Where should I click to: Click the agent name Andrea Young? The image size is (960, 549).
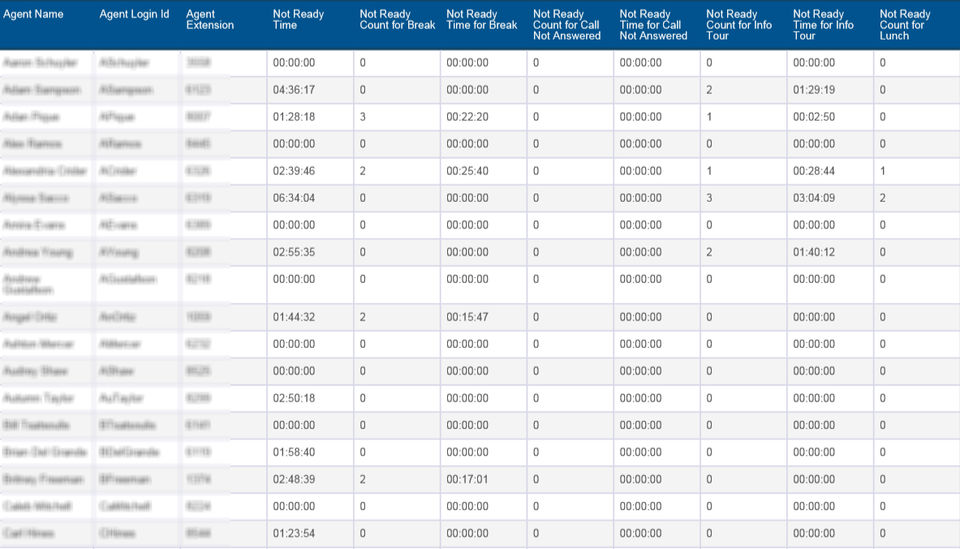[x=38, y=252]
